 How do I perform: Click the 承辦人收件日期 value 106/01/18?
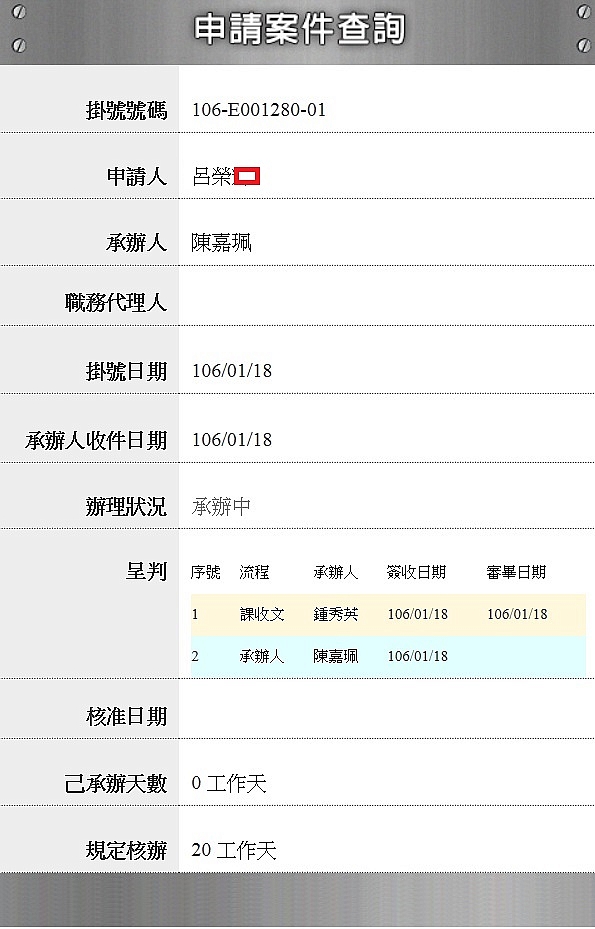pos(232,440)
